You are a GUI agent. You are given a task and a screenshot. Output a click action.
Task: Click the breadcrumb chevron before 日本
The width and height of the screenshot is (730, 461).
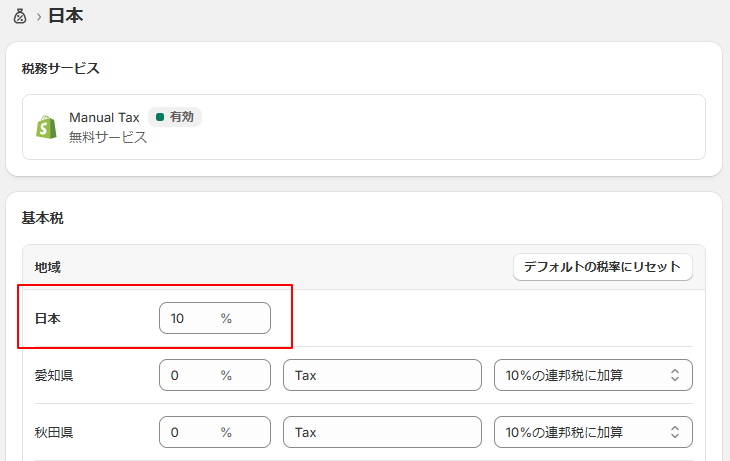[38, 17]
